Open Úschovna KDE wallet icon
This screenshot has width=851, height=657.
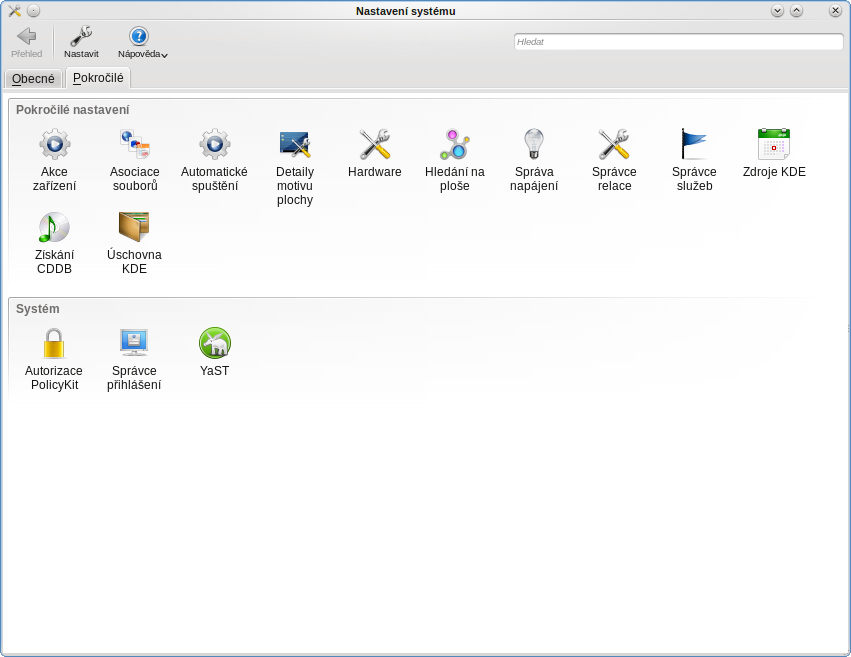(134, 227)
